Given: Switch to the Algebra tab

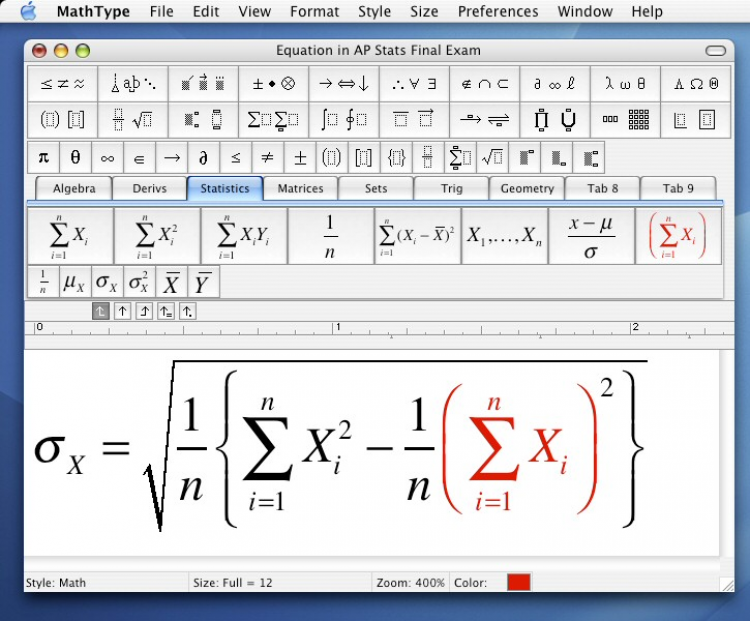Looking at the screenshot, I should point(74,189).
